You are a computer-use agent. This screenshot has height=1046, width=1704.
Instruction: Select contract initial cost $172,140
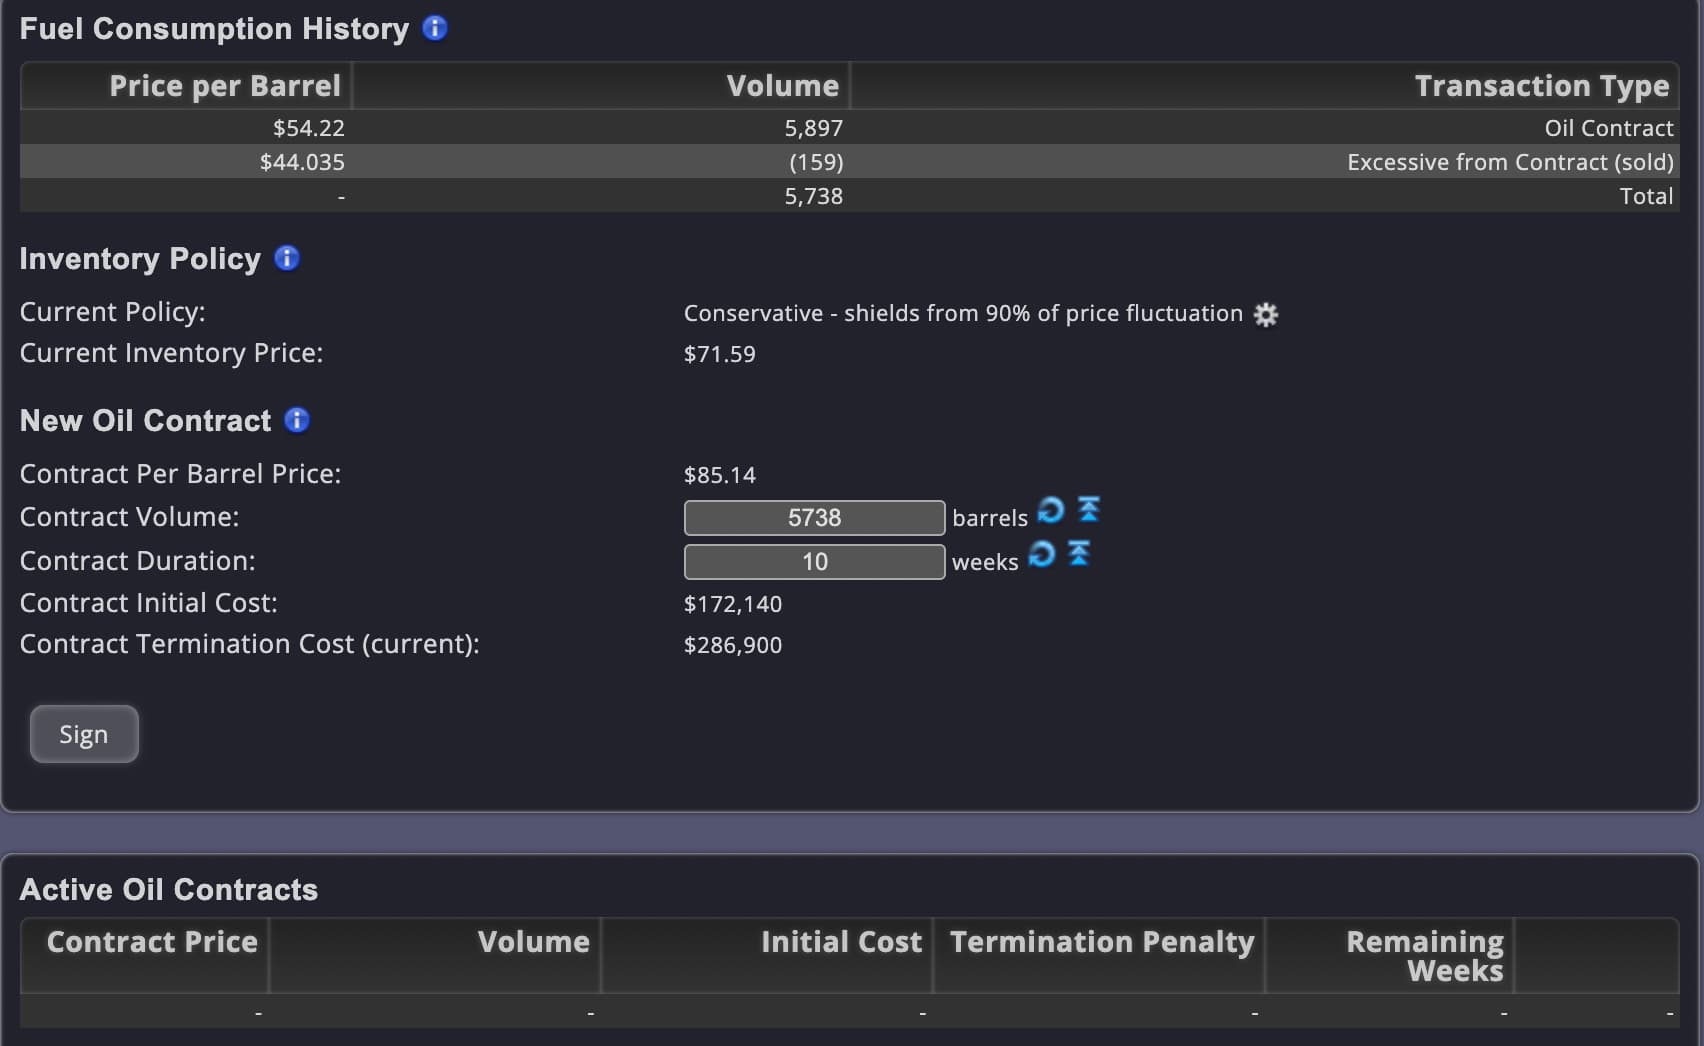tap(733, 604)
